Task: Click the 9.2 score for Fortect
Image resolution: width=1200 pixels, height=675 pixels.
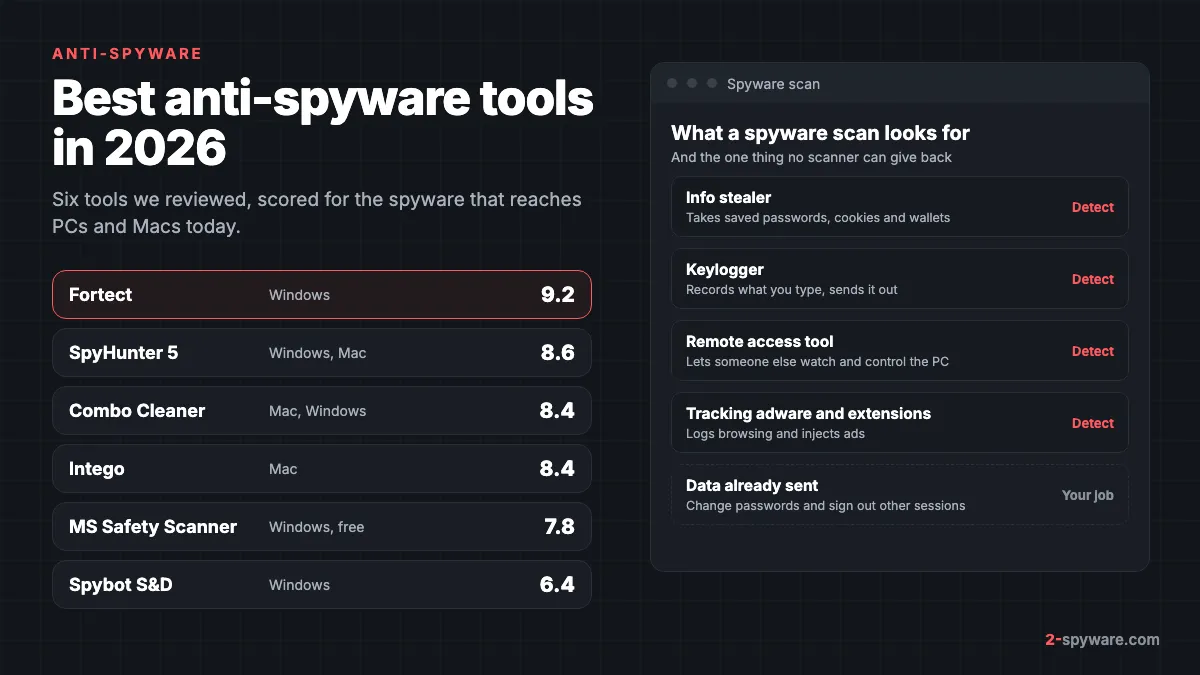Action: coord(557,295)
